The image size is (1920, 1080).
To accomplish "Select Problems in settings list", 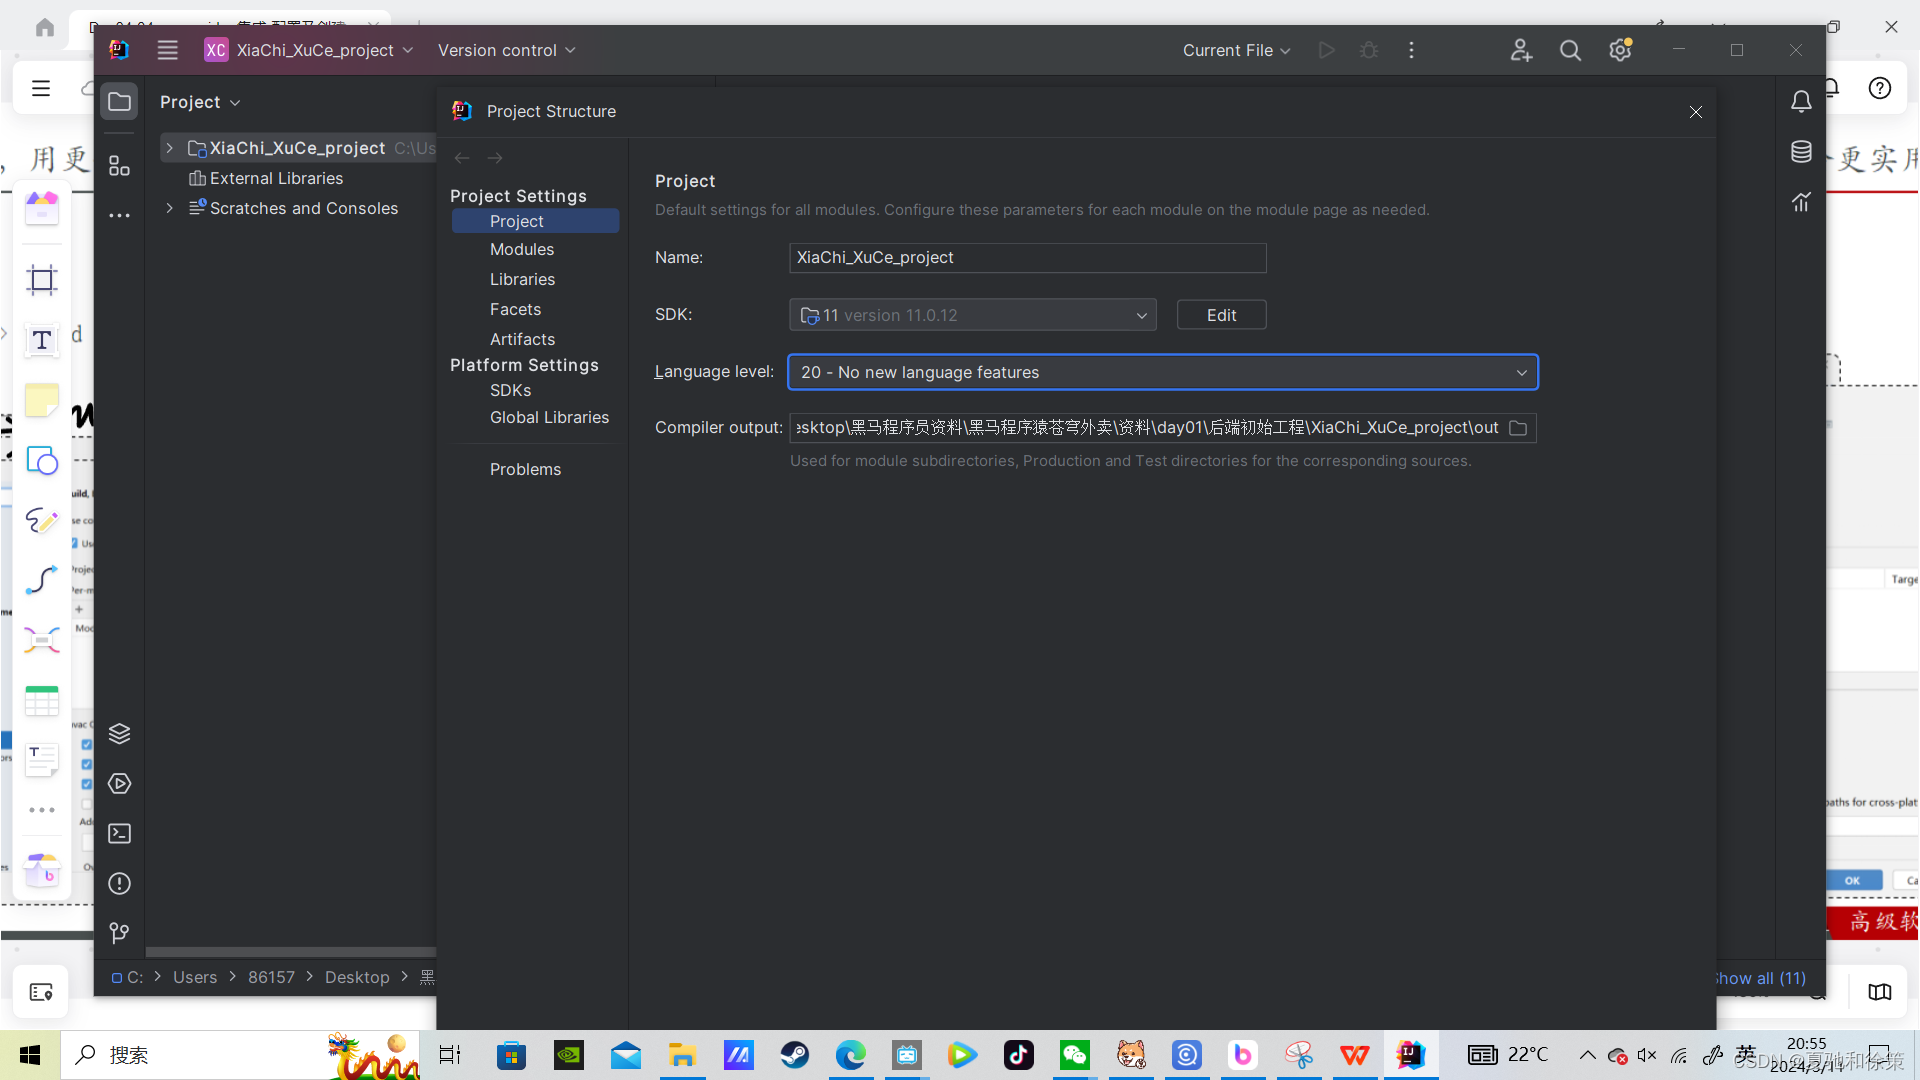I will click(525, 469).
